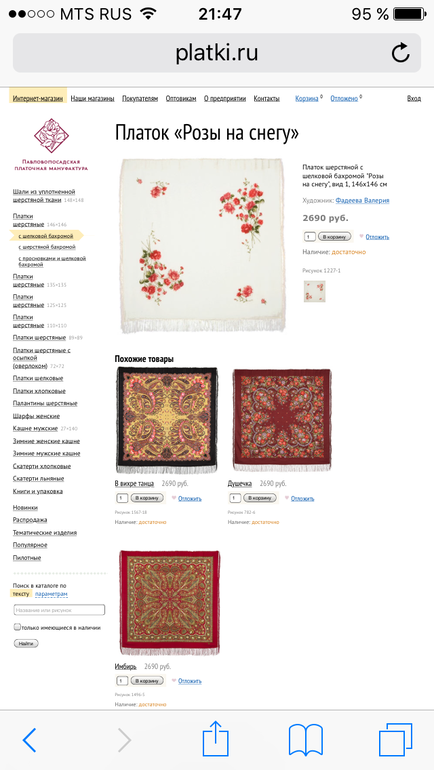Click the small design 1227-1 thumbnail
The width and height of the screenshot is (434, 770).
point(314,291)
